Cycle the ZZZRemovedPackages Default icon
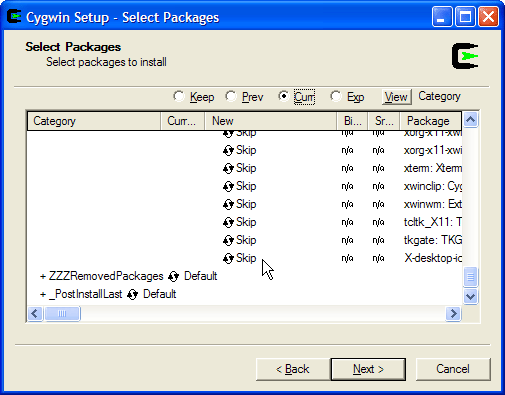 pyautogui.click(x=173, y=277)
